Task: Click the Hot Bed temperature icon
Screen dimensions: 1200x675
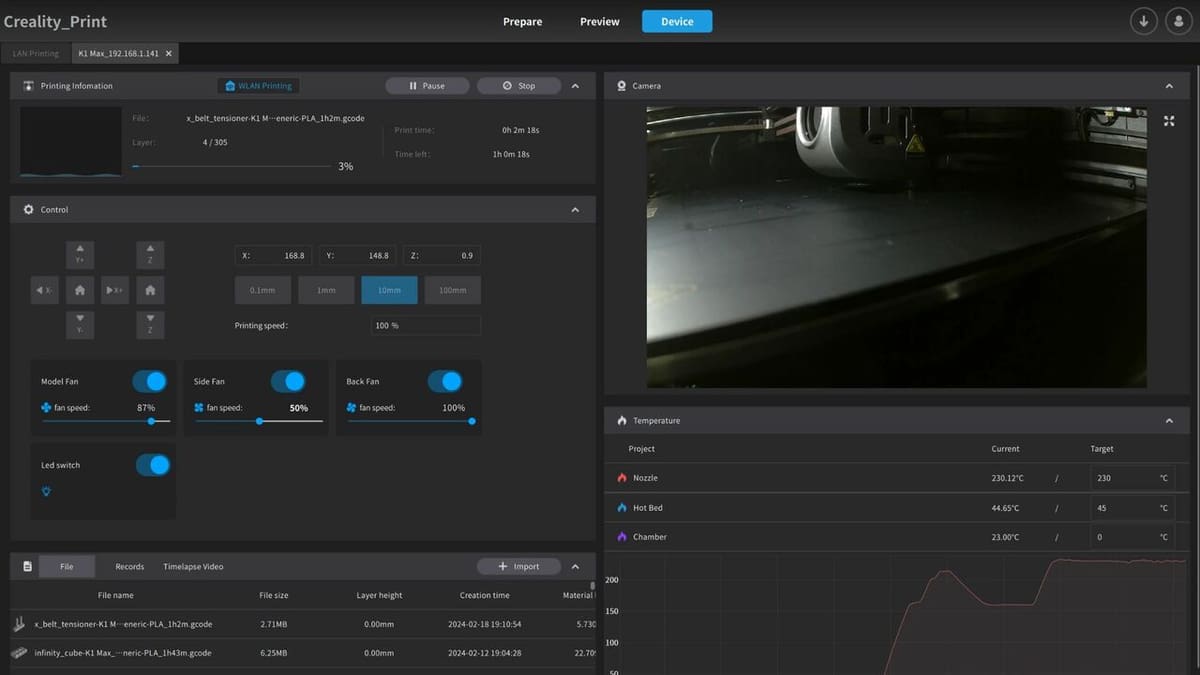Action: [622, 508]
